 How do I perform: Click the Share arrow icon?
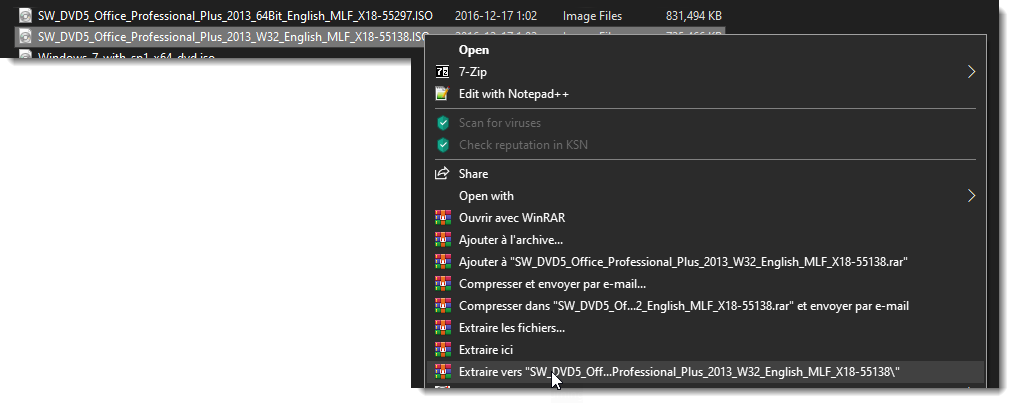click(x=442, y=173)
